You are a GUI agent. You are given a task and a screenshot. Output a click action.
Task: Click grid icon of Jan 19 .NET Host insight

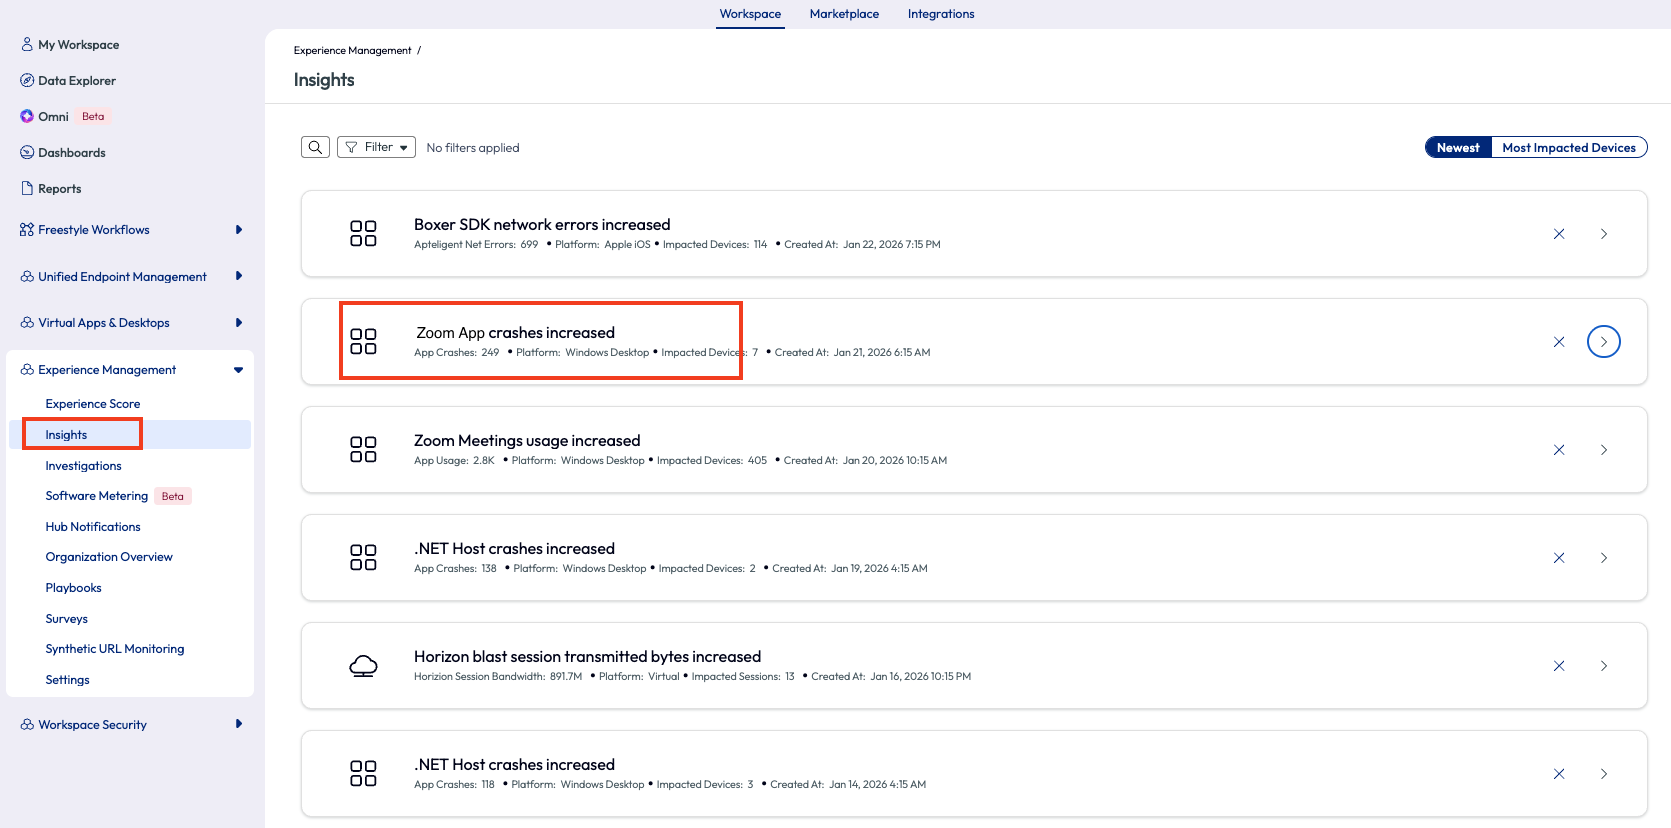point(363,557)
